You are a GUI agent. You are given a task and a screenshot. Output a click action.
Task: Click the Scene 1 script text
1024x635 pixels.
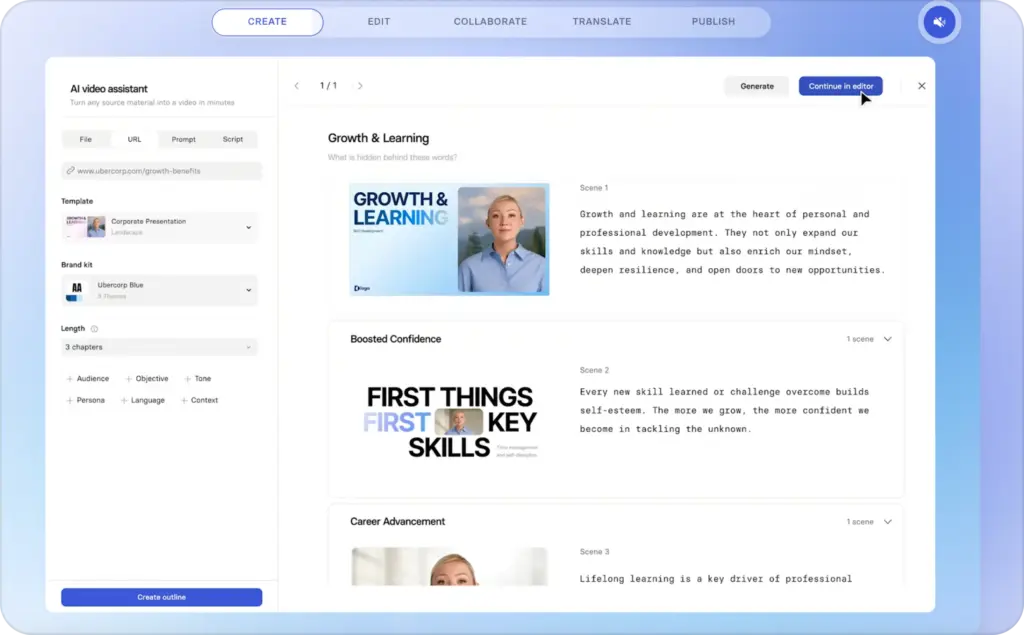coord(732,242)
